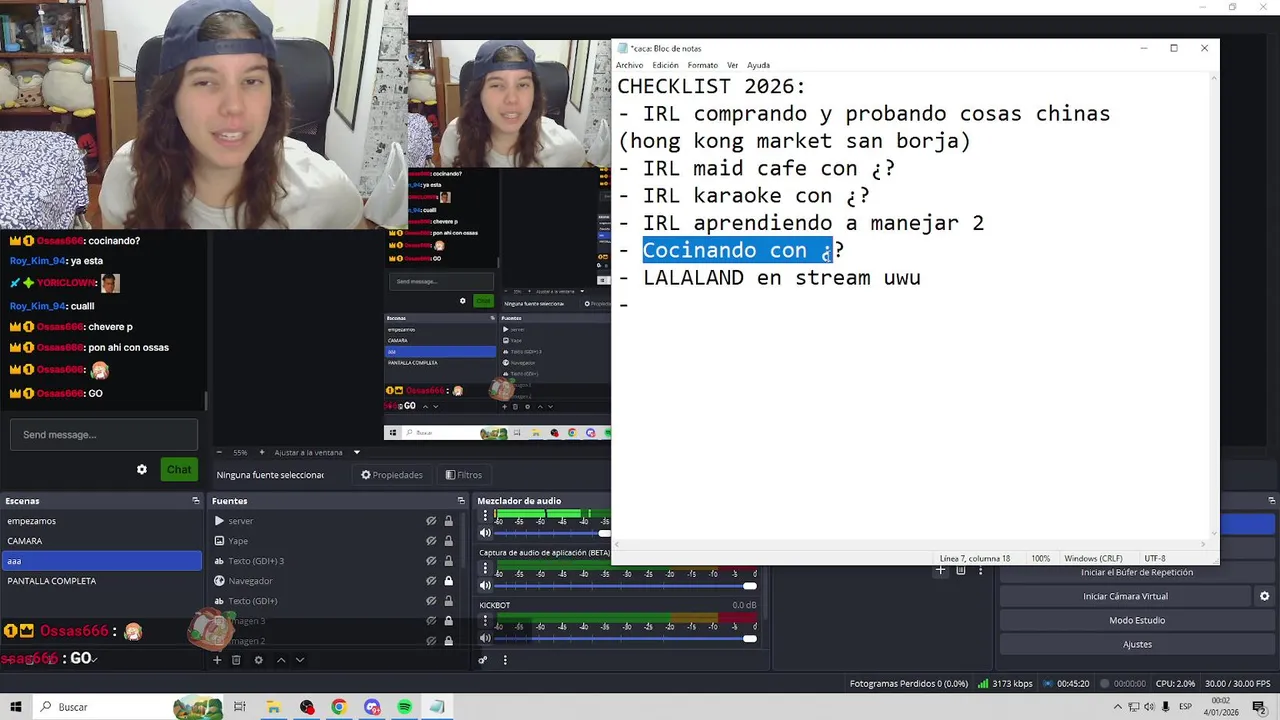Adjust KICKBOT volume slider
1280x720 pixels.
point(749,638)
